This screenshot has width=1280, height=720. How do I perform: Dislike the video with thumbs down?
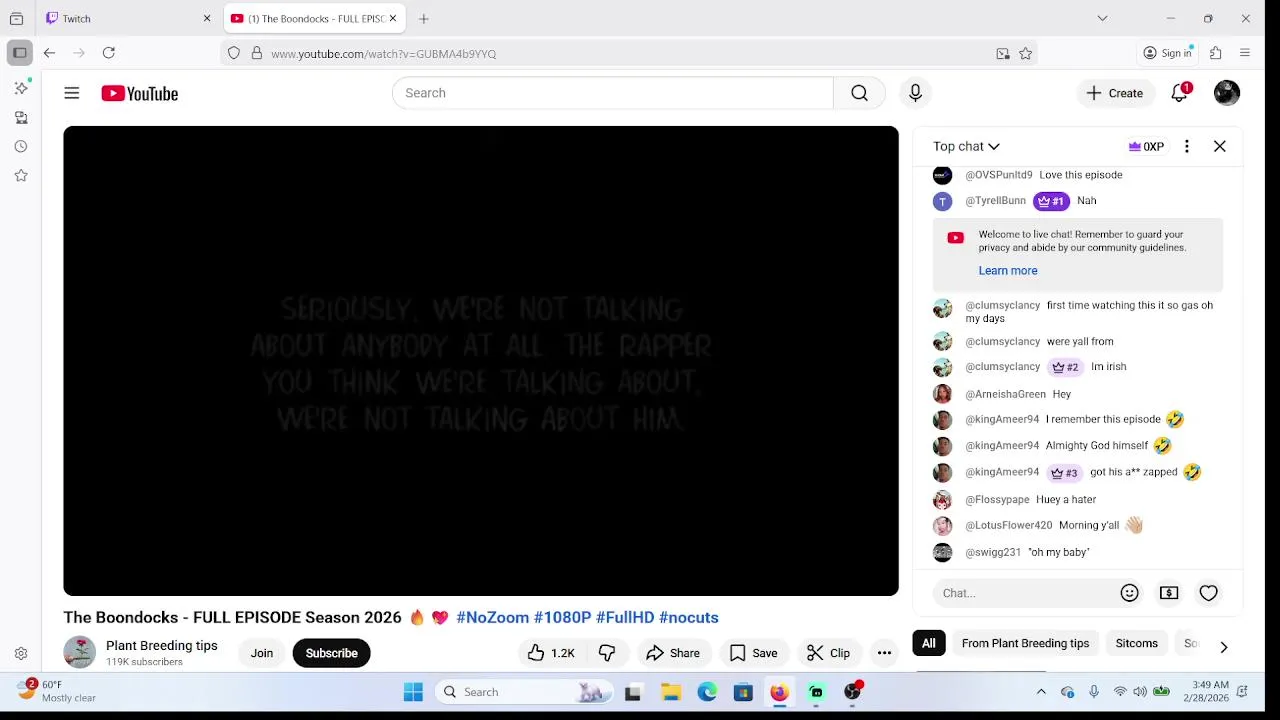[606, 653]
